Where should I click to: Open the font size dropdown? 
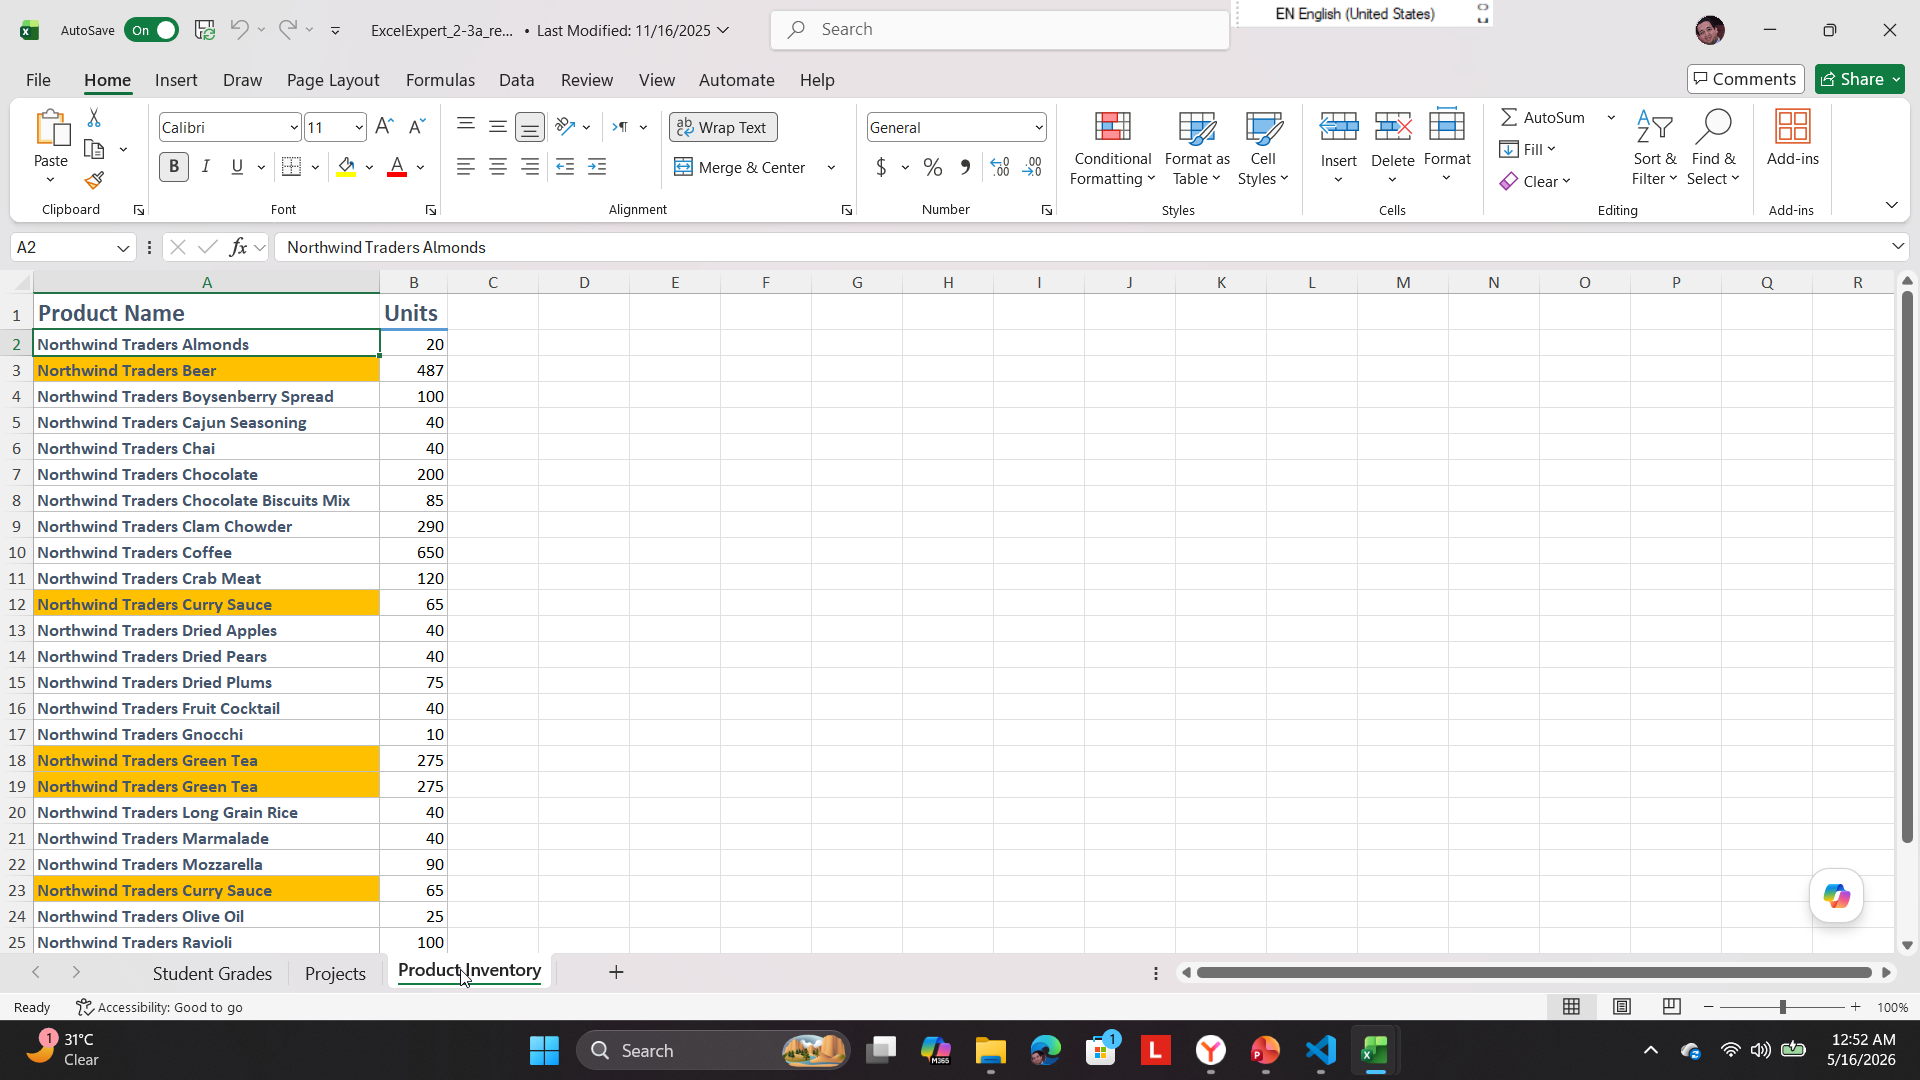[x=358, y=127]
